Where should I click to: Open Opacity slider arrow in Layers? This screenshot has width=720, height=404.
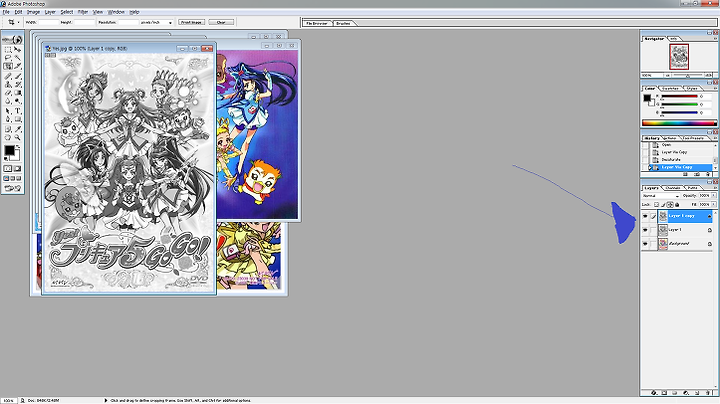(x=714, y=196)
